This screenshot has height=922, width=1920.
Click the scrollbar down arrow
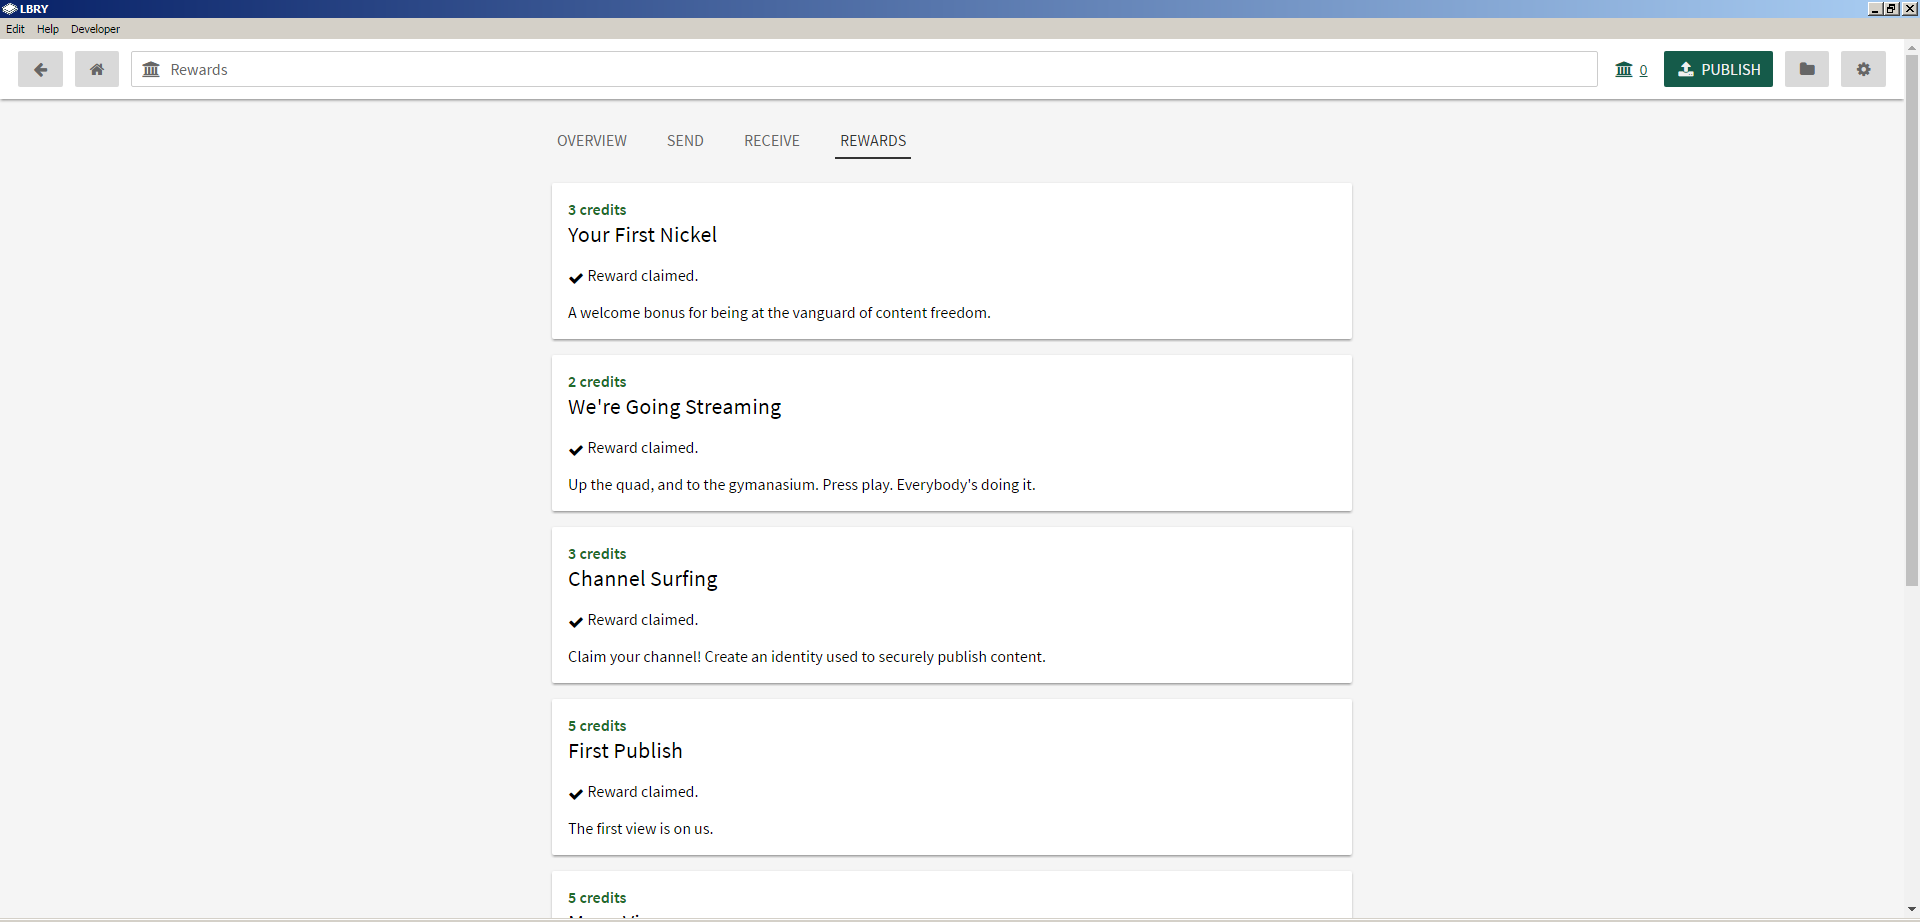(1912, 909)
